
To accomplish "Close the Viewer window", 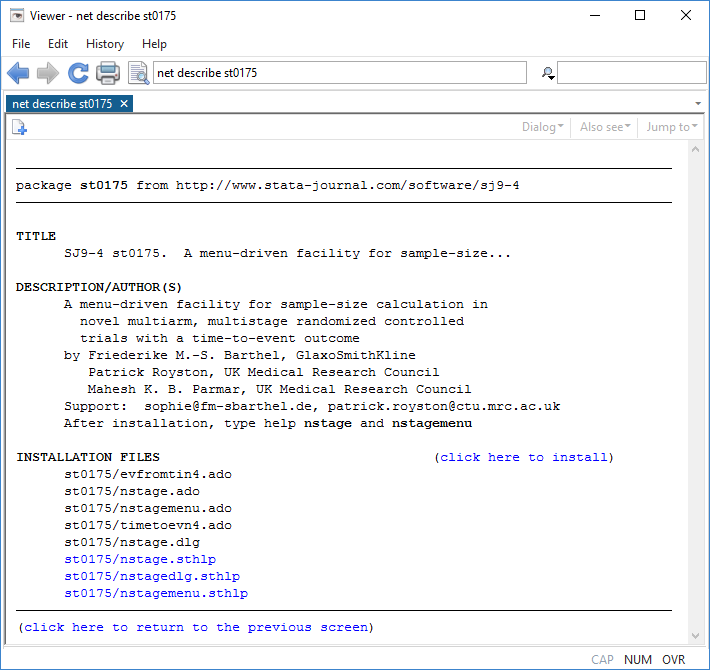I will [686, 15].
